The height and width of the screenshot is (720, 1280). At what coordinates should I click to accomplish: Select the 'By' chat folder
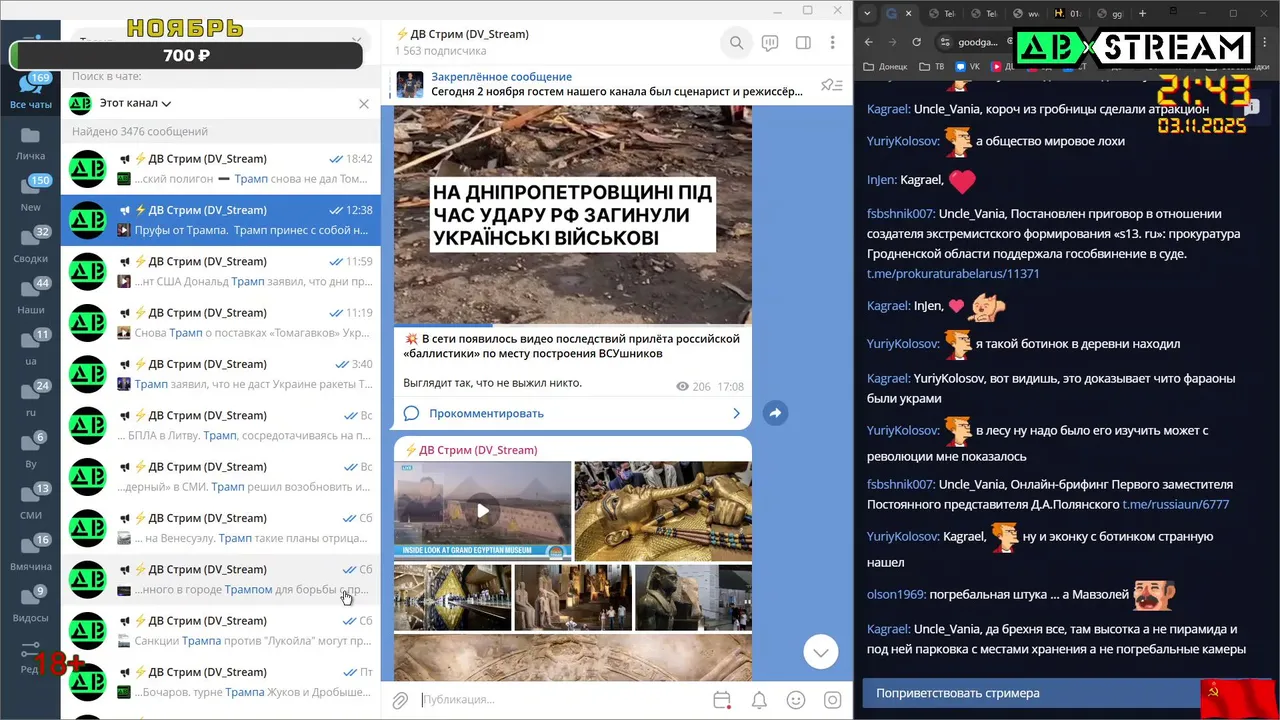coord(31,451)
